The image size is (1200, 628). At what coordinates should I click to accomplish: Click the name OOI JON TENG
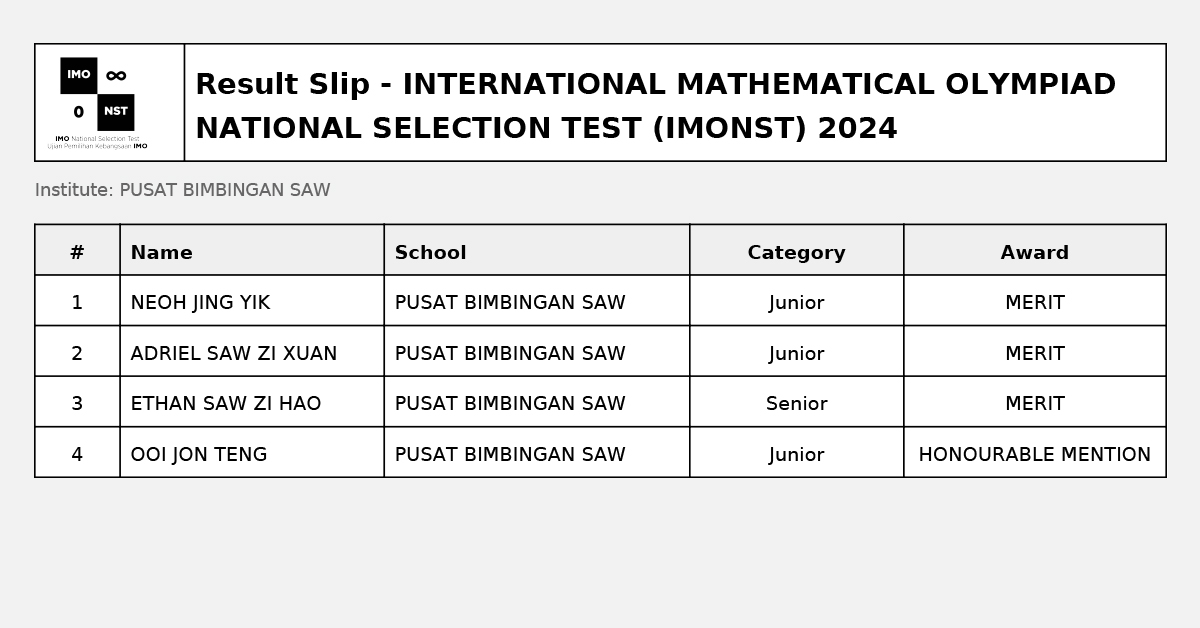point(198,455)
